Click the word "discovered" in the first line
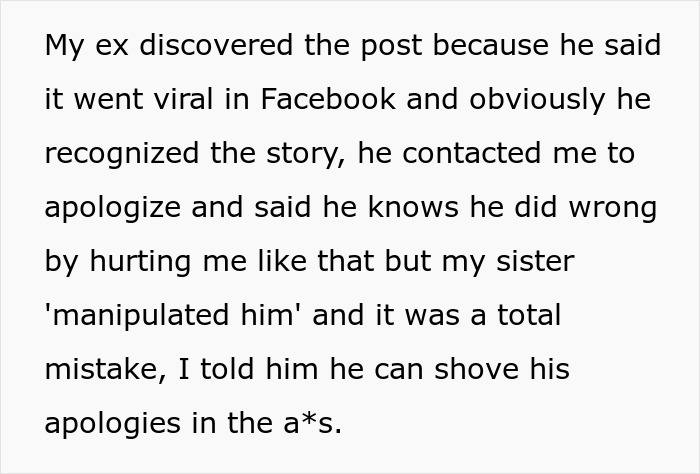 (x=191, y=47)
